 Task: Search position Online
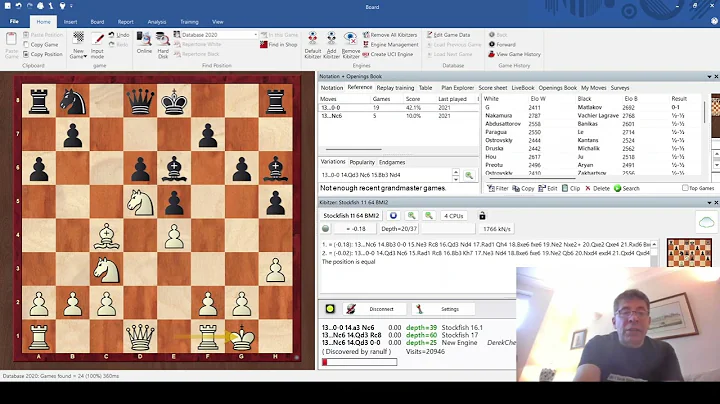tap(144, 43)
